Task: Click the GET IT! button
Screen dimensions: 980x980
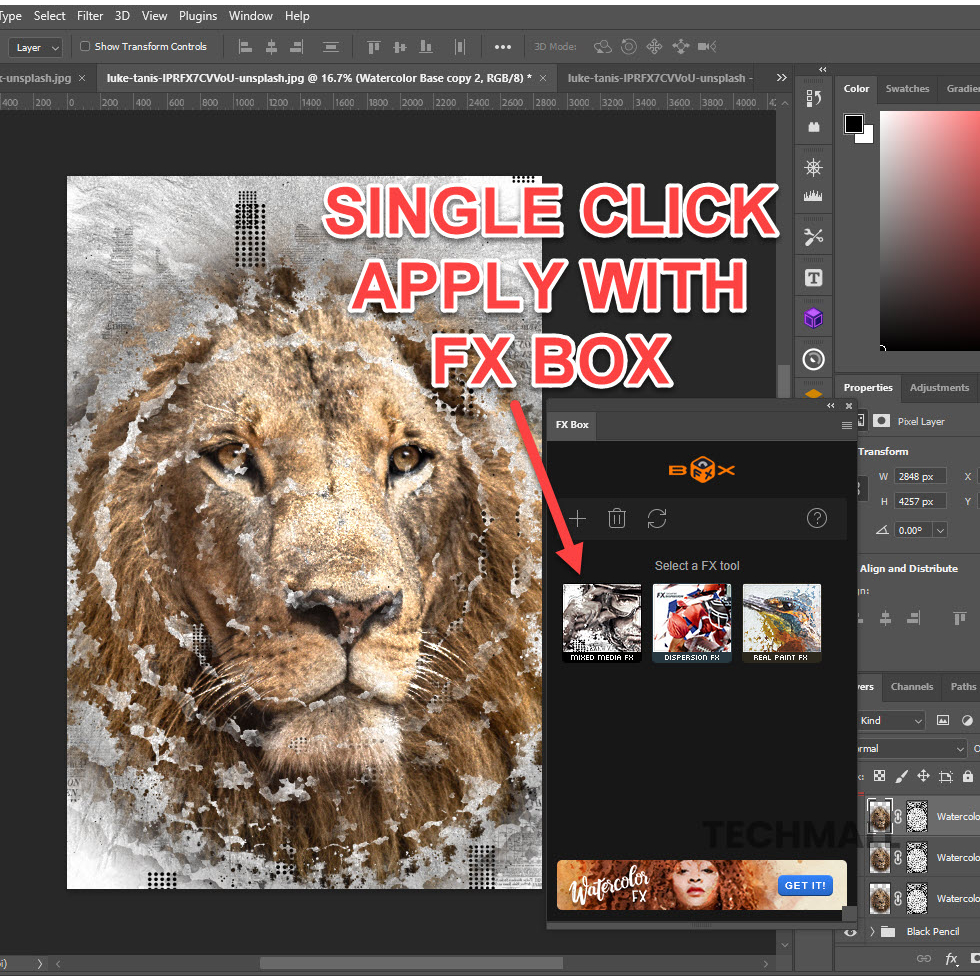Action: [805, 886]
